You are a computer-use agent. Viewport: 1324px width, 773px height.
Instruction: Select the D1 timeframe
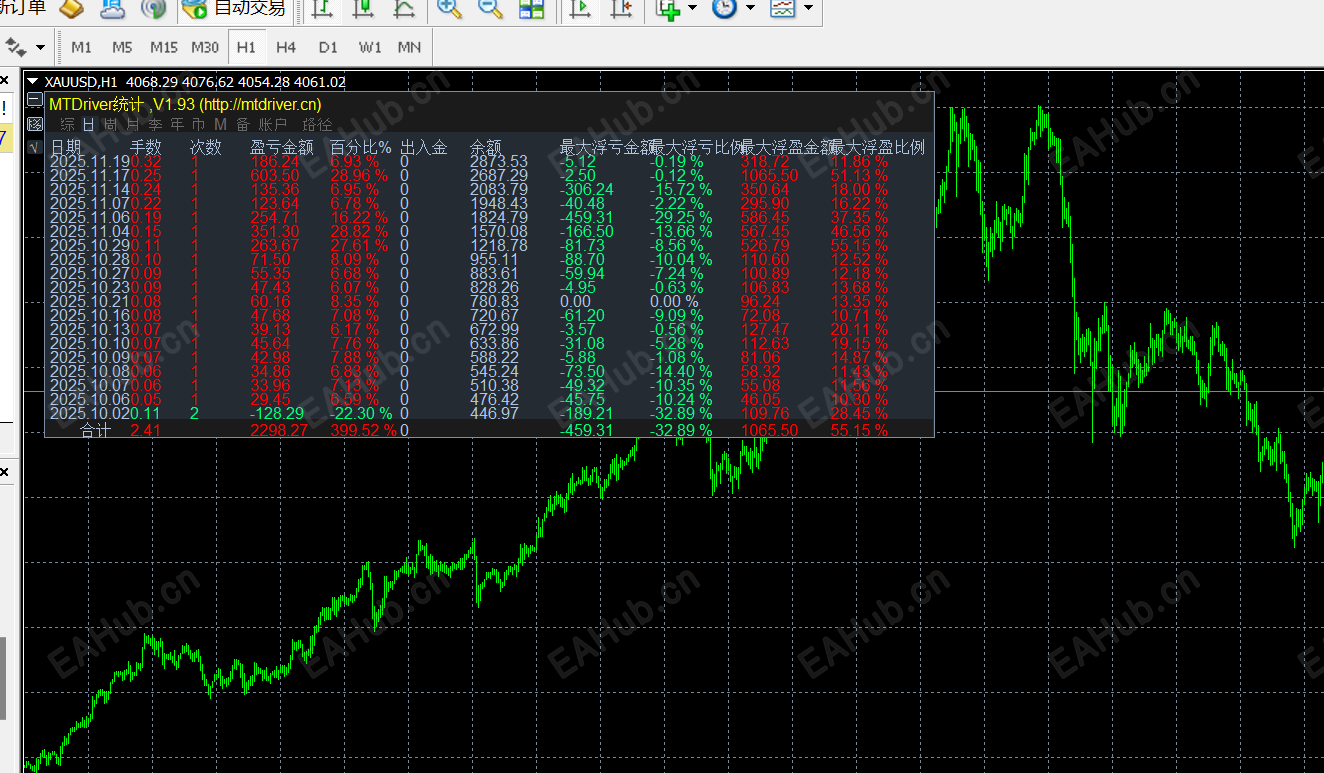(x=328, y=47)
